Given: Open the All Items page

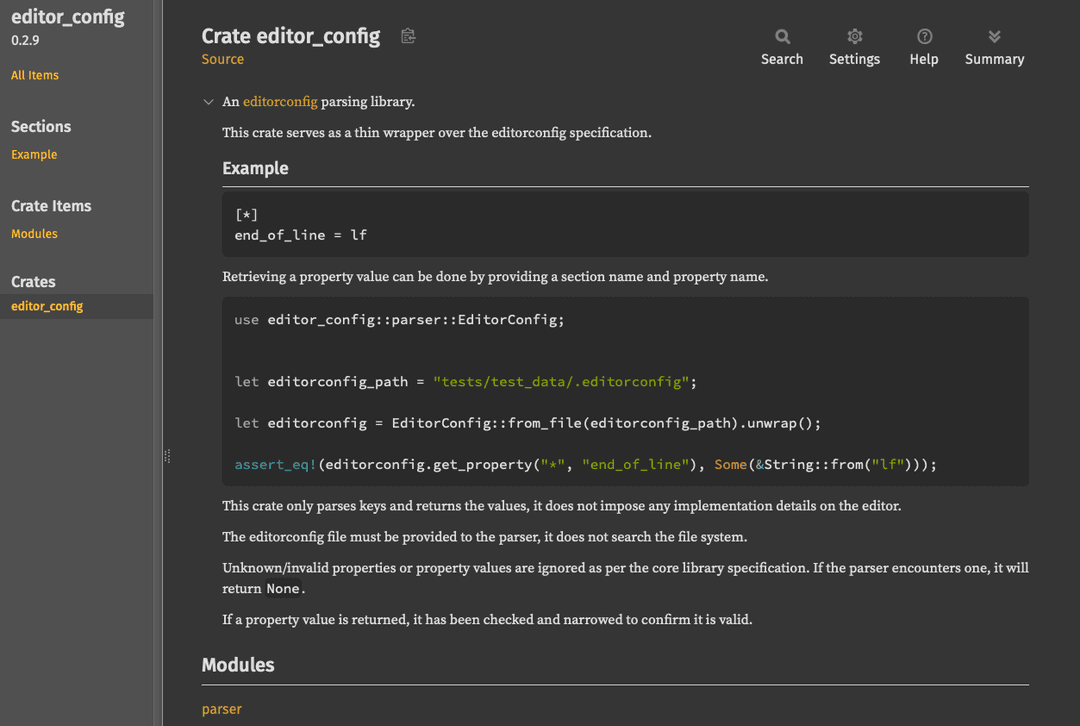Looking at the screenshot, I should click(34, 75).
